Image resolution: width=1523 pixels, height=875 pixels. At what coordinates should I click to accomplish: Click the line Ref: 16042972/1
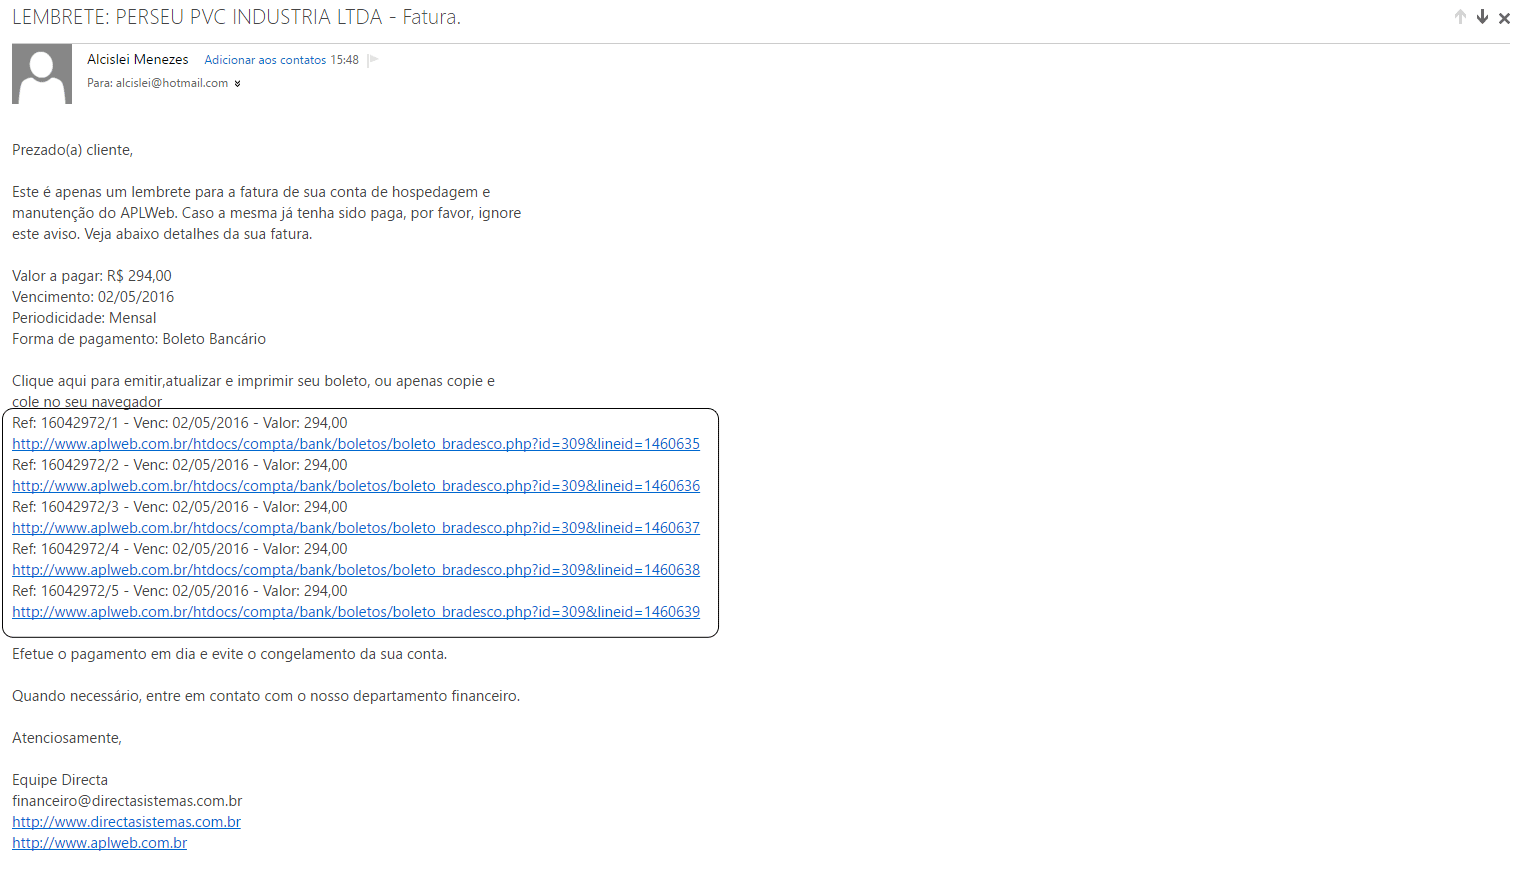click(x=180, y=423)
